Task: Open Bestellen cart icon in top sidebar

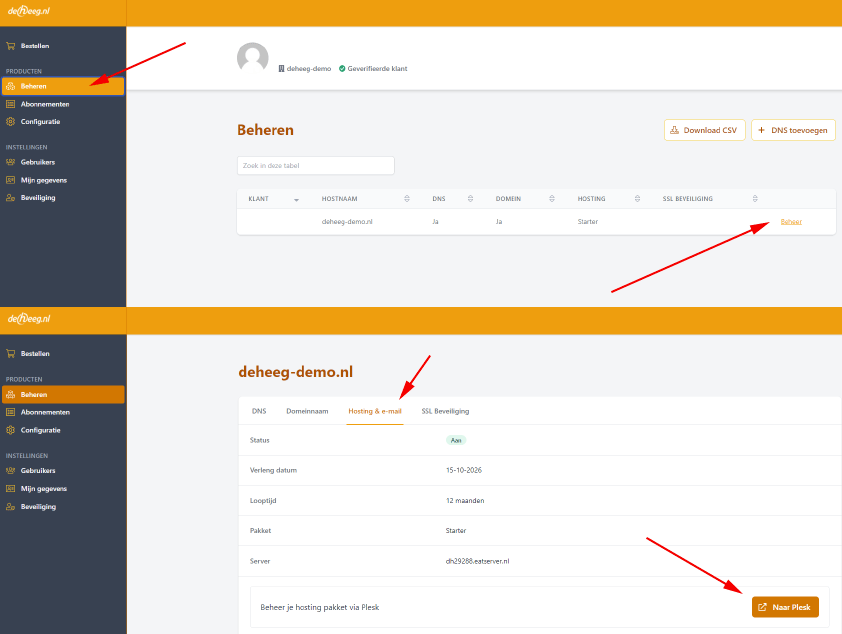Action: pos(10,46)
